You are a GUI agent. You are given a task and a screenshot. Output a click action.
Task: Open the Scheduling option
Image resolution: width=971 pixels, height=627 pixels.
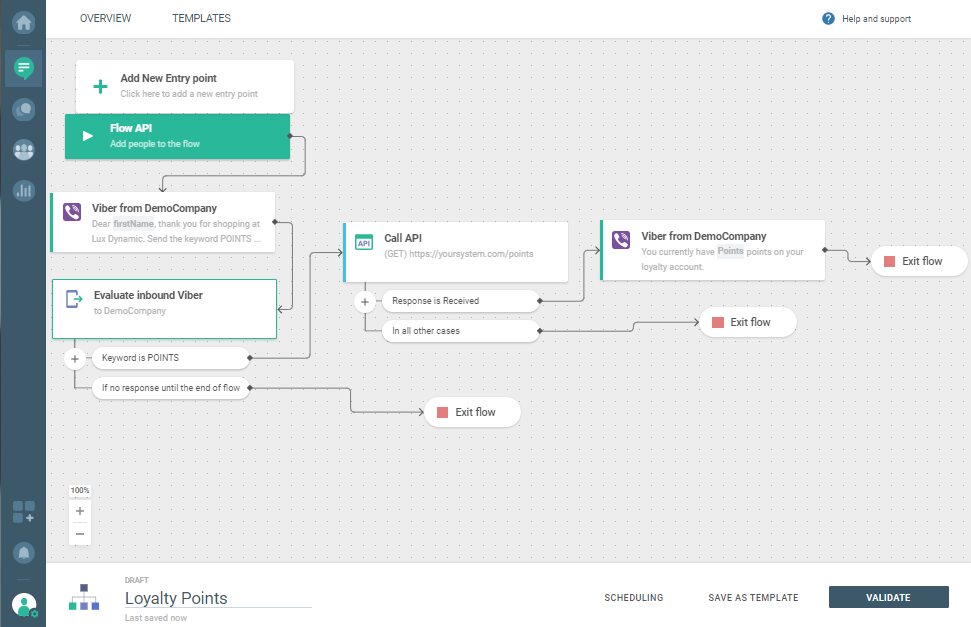pos(633,598)
